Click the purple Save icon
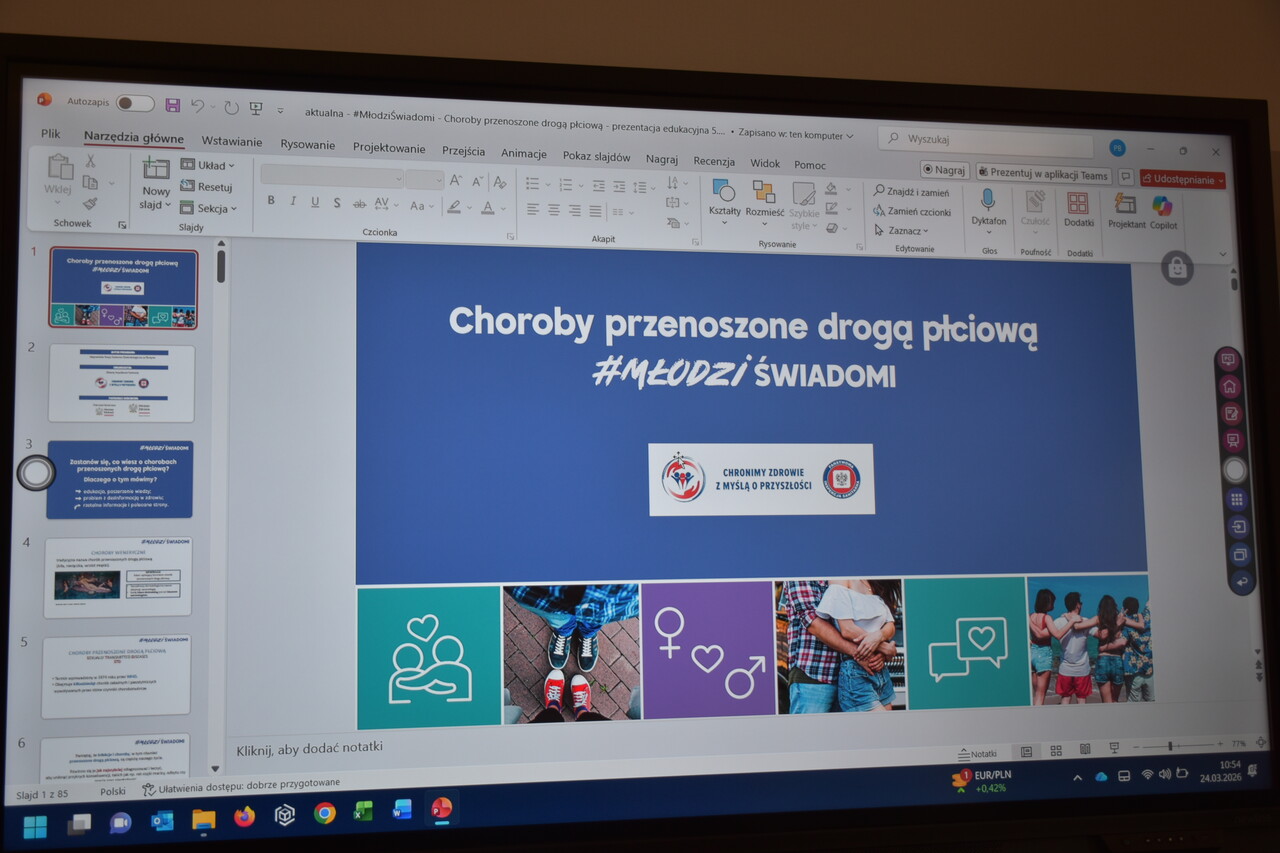1280x853 pixels. click(x=173, y=105)
